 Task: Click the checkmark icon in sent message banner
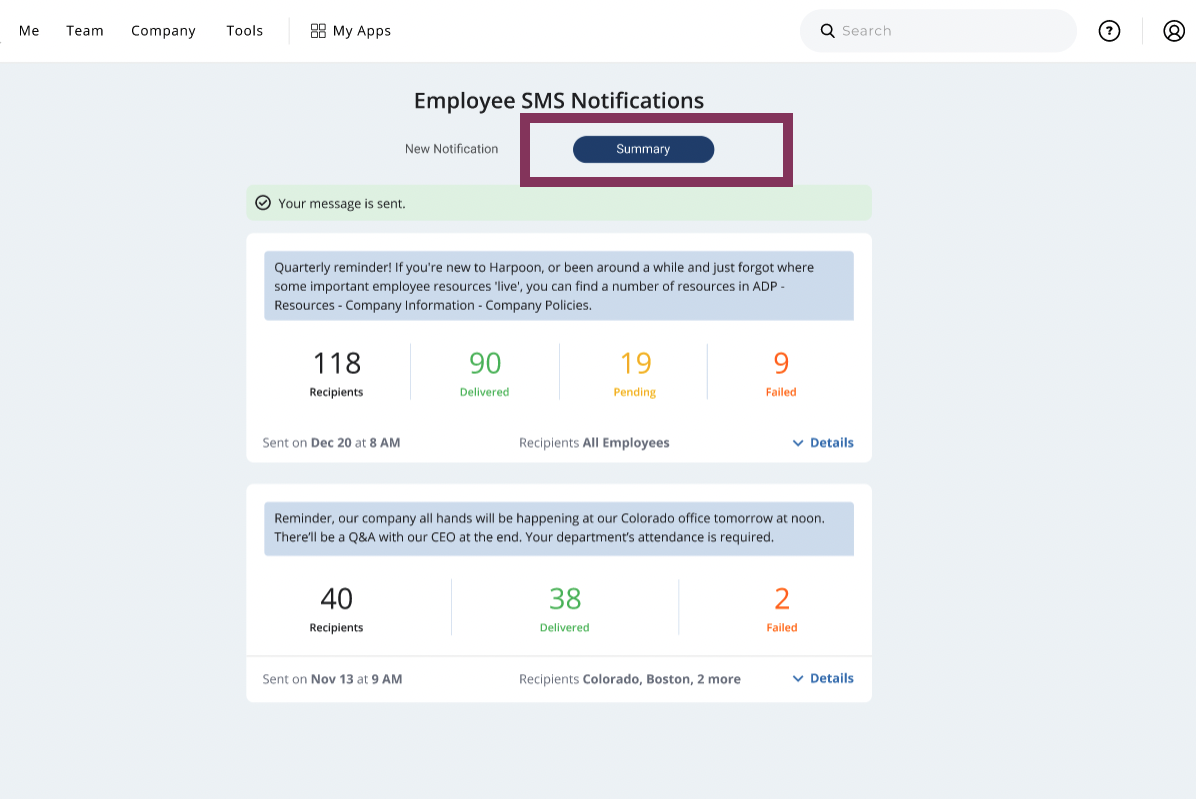click(x=263, y=203)
